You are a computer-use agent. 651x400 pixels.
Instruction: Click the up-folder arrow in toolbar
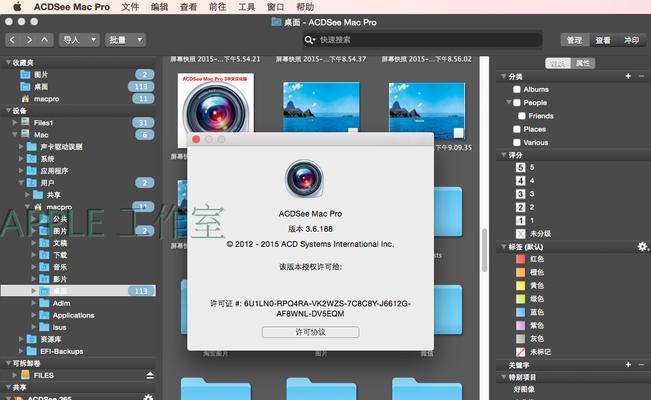click(x=45, y=40)
